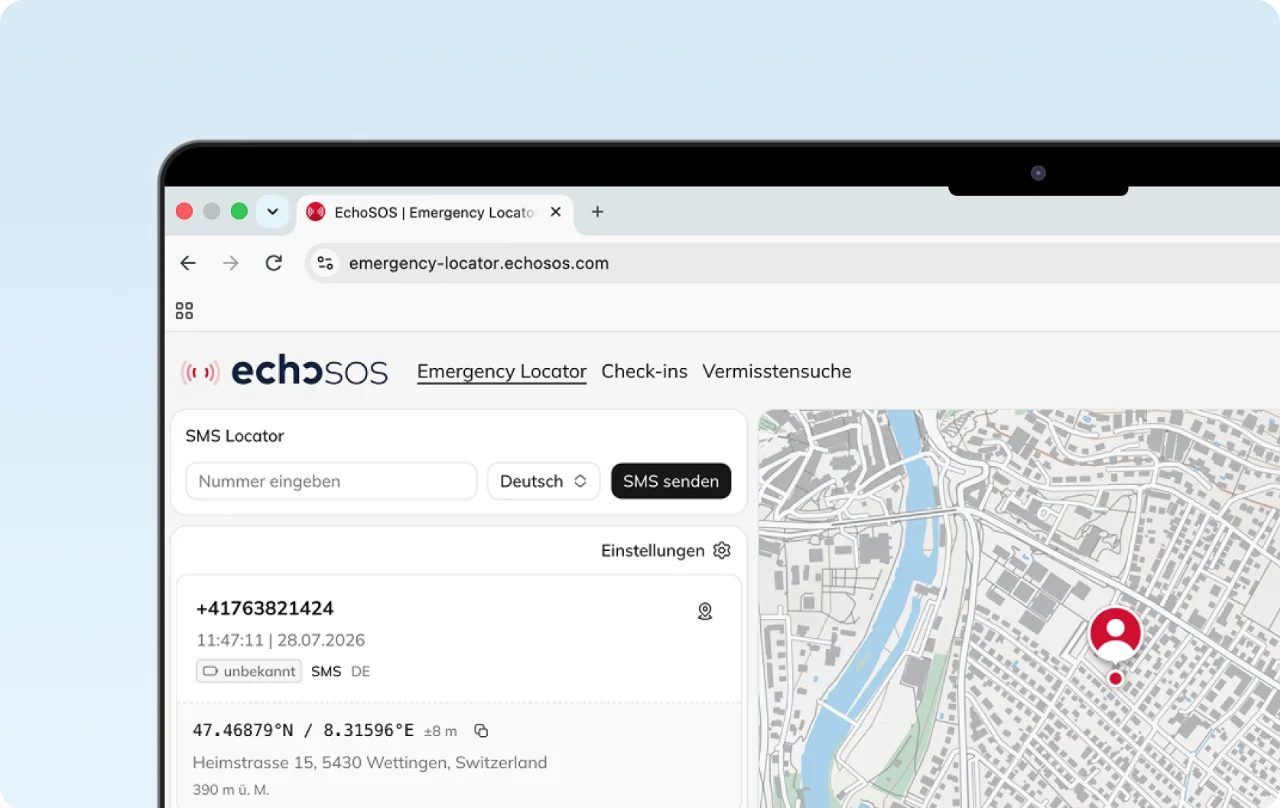Copy coordinates with the copy icon
Viewport: 1280px width, 808px height.
pyautogui.click(x=481, y=731)
